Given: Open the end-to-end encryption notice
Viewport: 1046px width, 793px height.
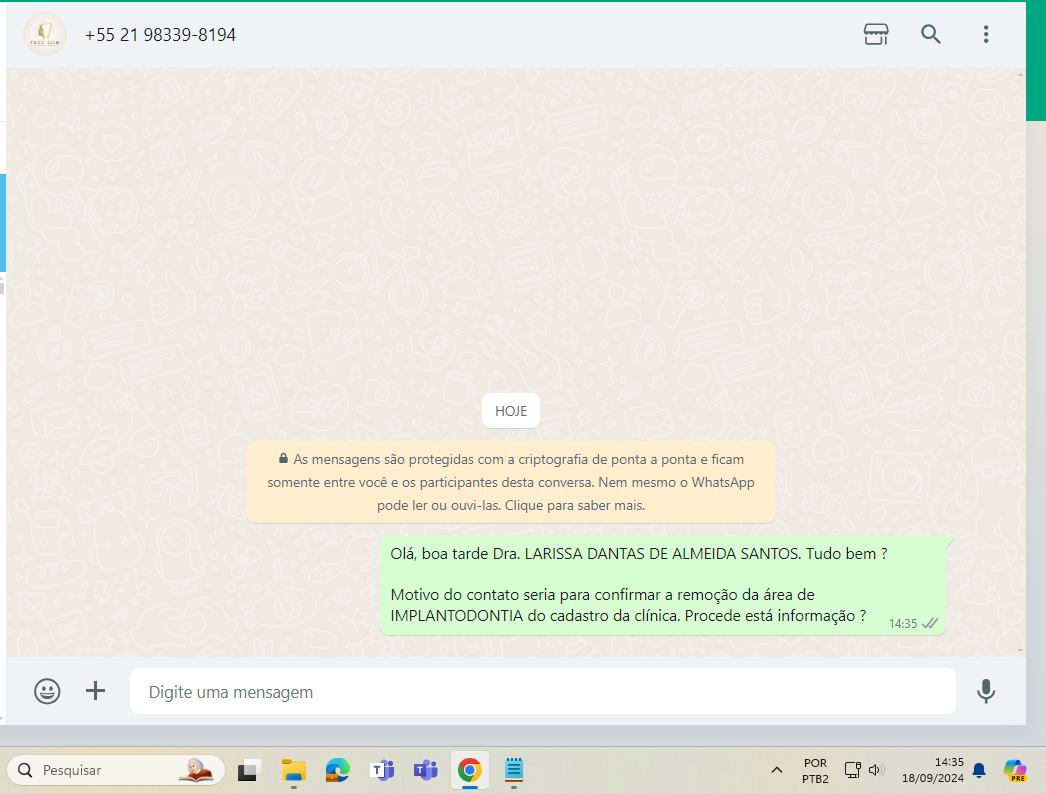Looking at the screenshot, I should click(x=511, y=482).
